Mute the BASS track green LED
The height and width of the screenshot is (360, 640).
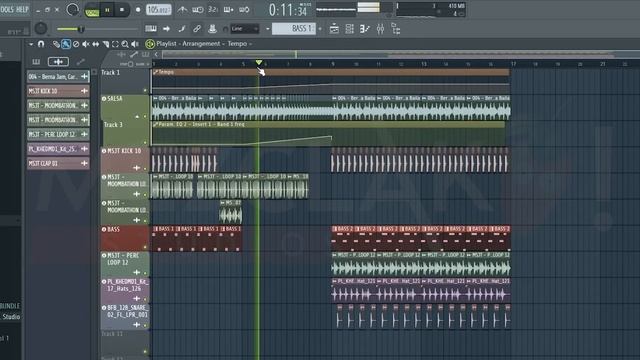(x=145, y=247)
